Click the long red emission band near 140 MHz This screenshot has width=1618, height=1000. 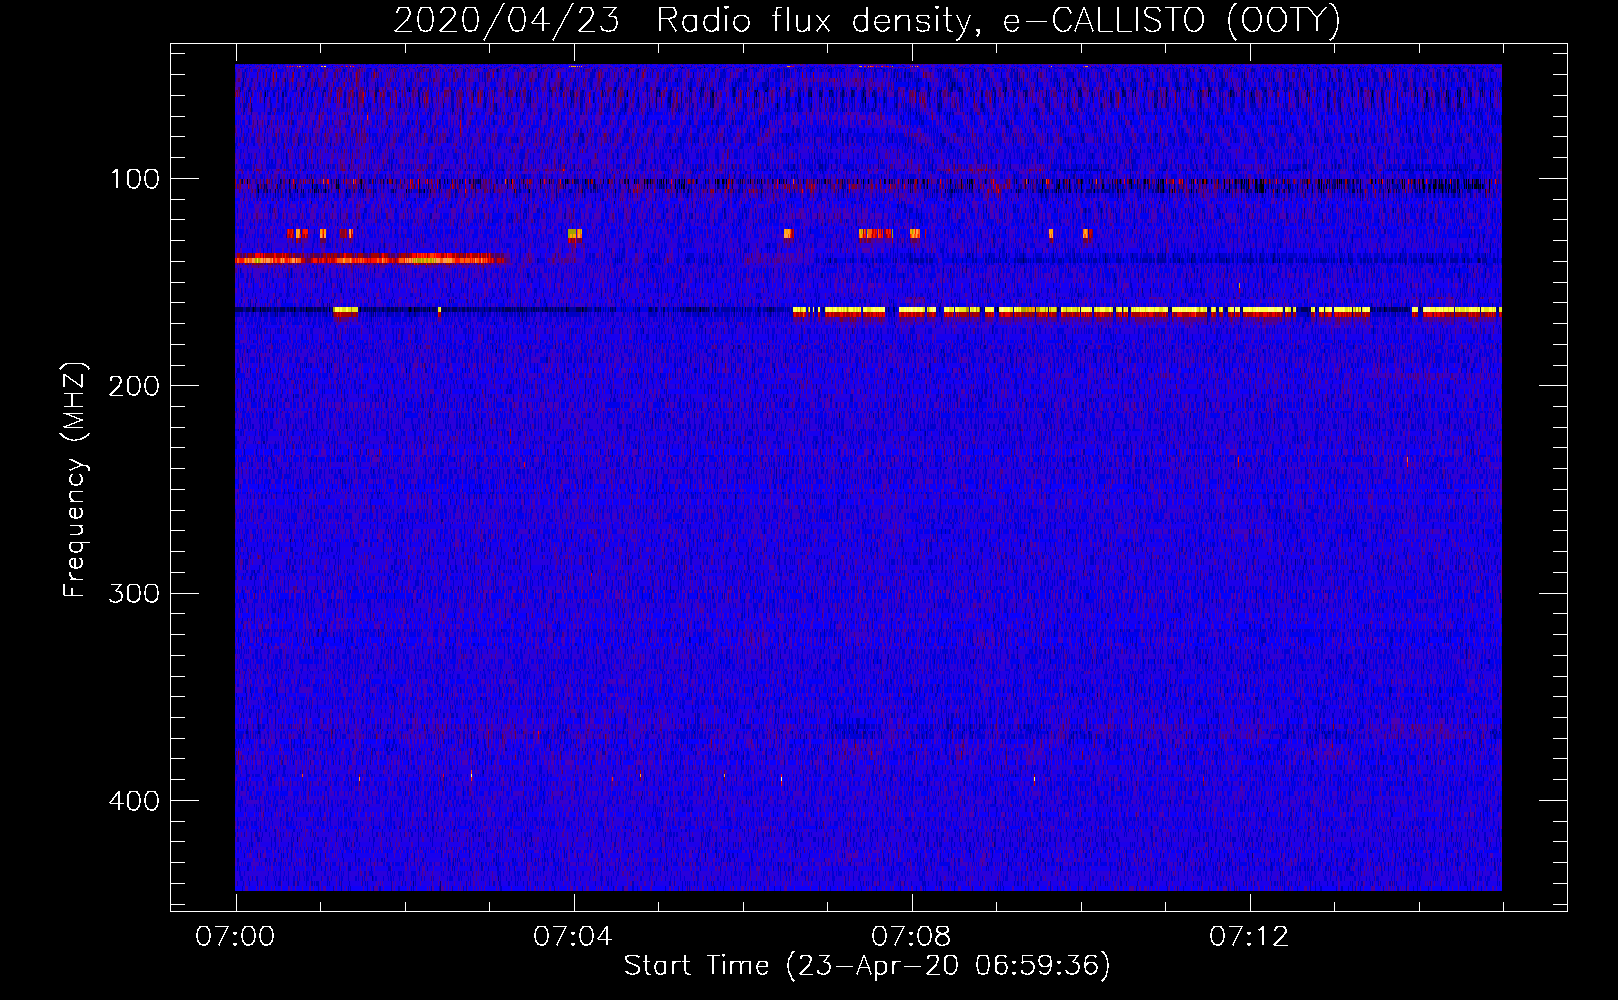coord(370,260)
